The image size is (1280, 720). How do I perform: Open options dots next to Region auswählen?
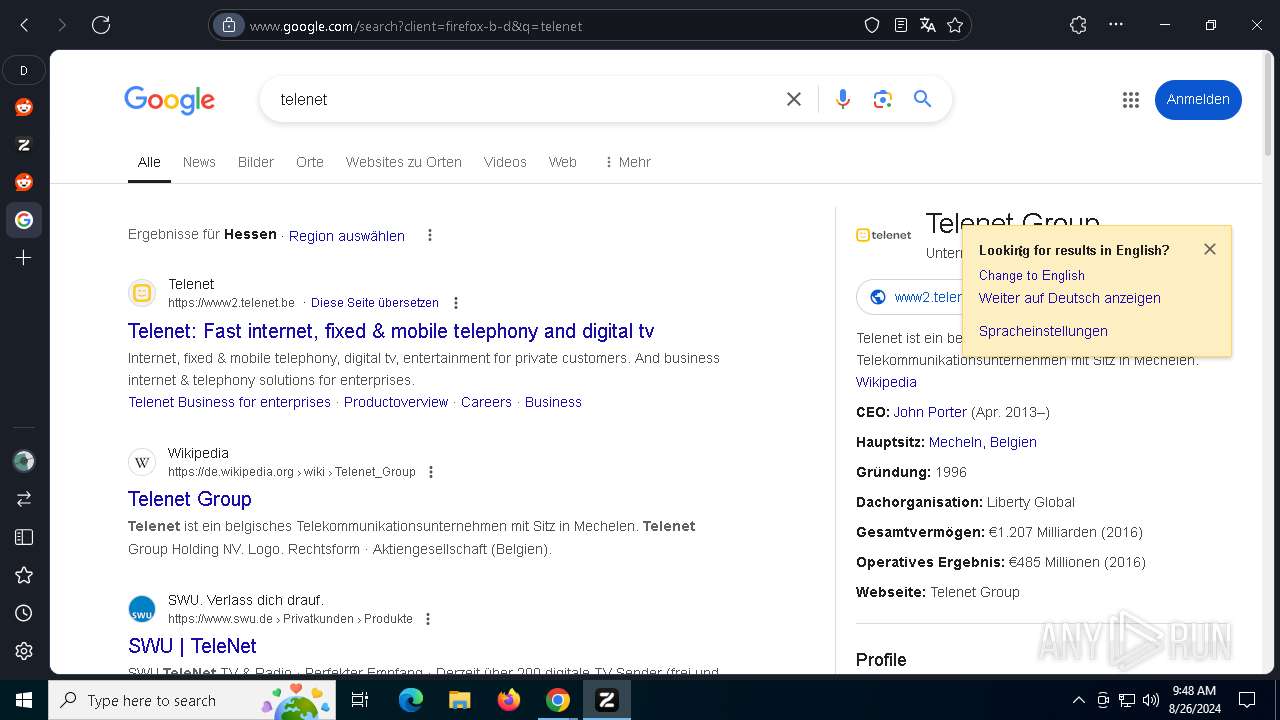pos(430,235)
